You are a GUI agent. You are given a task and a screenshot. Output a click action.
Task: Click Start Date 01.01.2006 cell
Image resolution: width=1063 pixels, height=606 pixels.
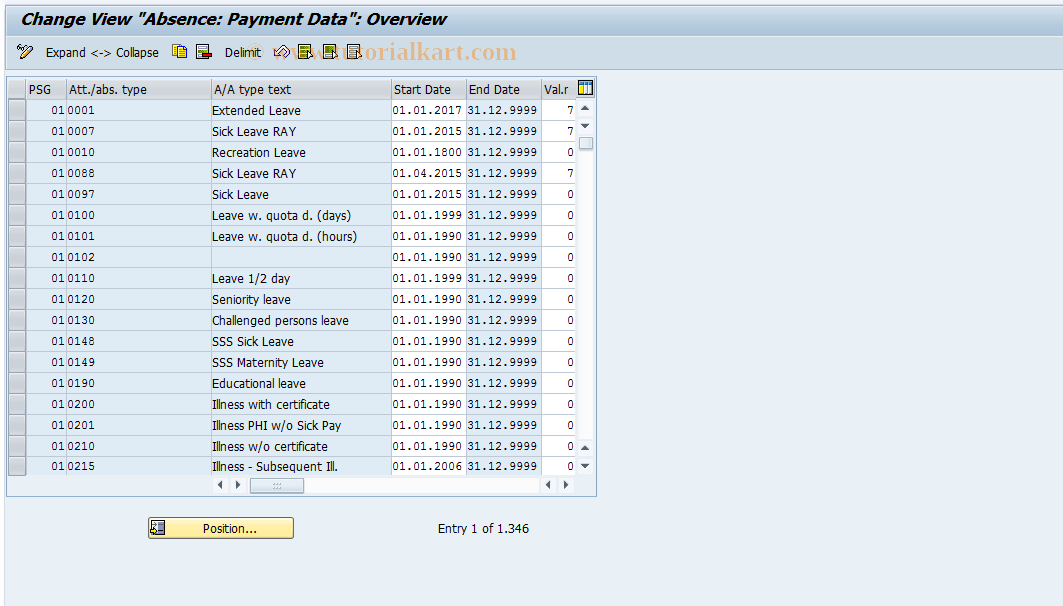click(x=428, y=466)
